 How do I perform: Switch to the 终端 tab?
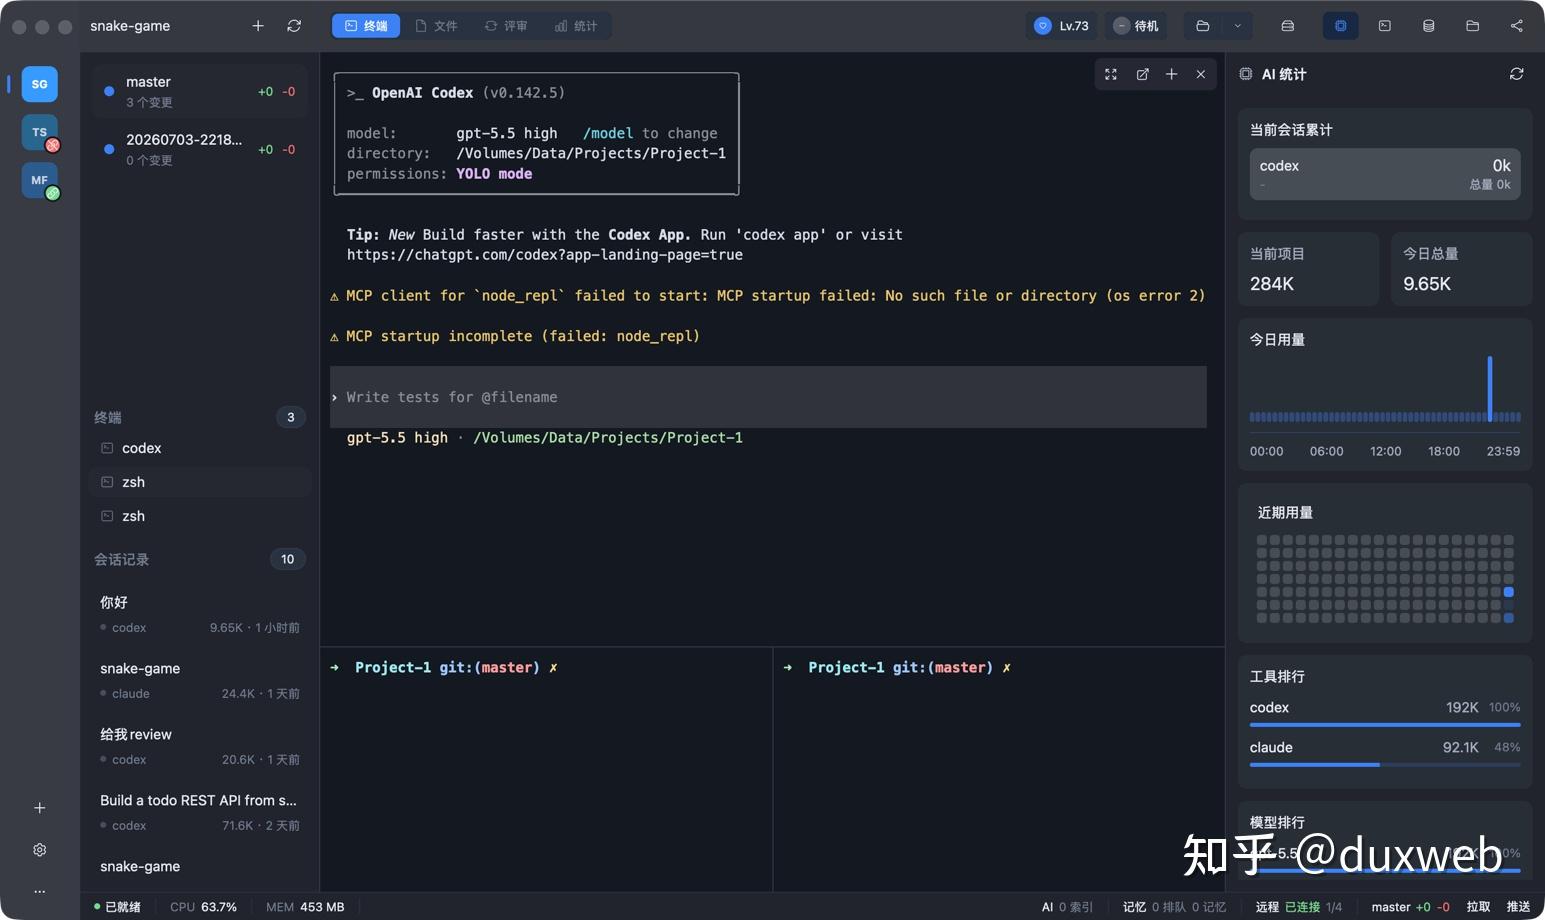[x=366, y=26]
